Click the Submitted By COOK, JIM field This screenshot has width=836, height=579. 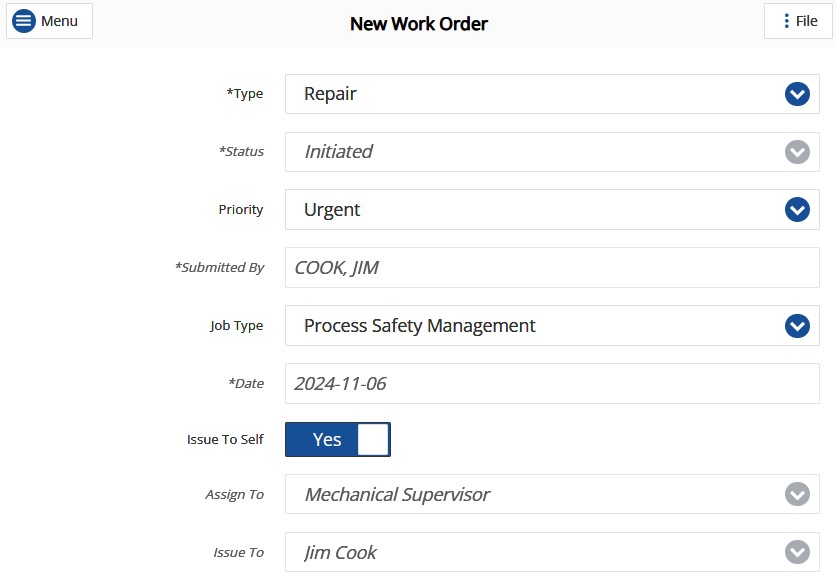pos(552,268)
